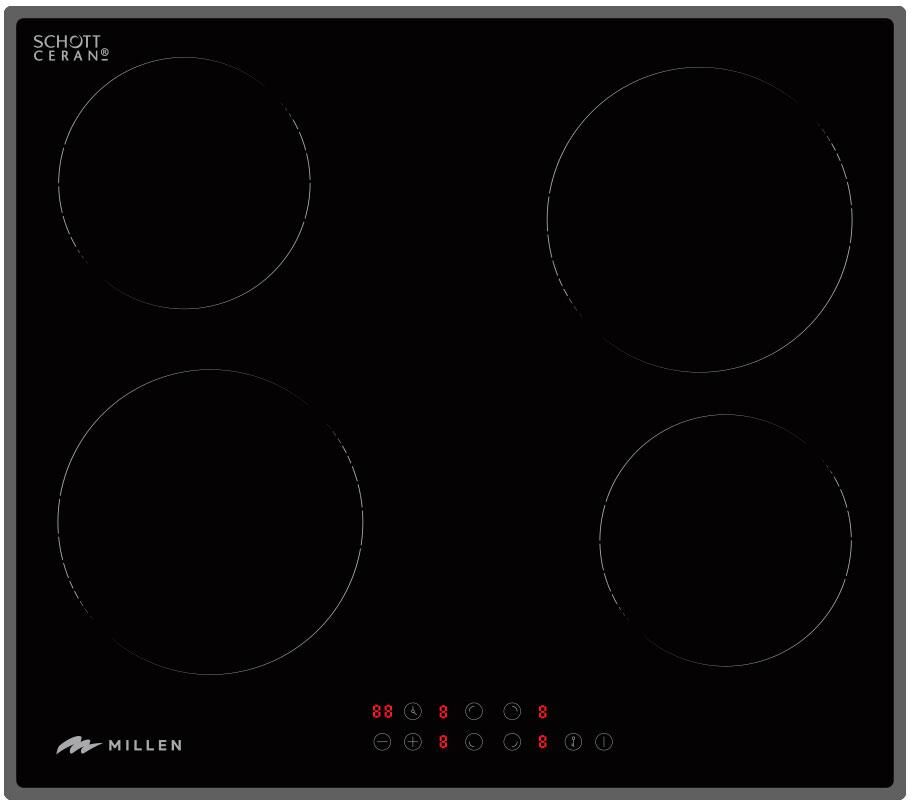Tap the minus button to decrease power
912x800 pixels.
click(x=382, y=742)
